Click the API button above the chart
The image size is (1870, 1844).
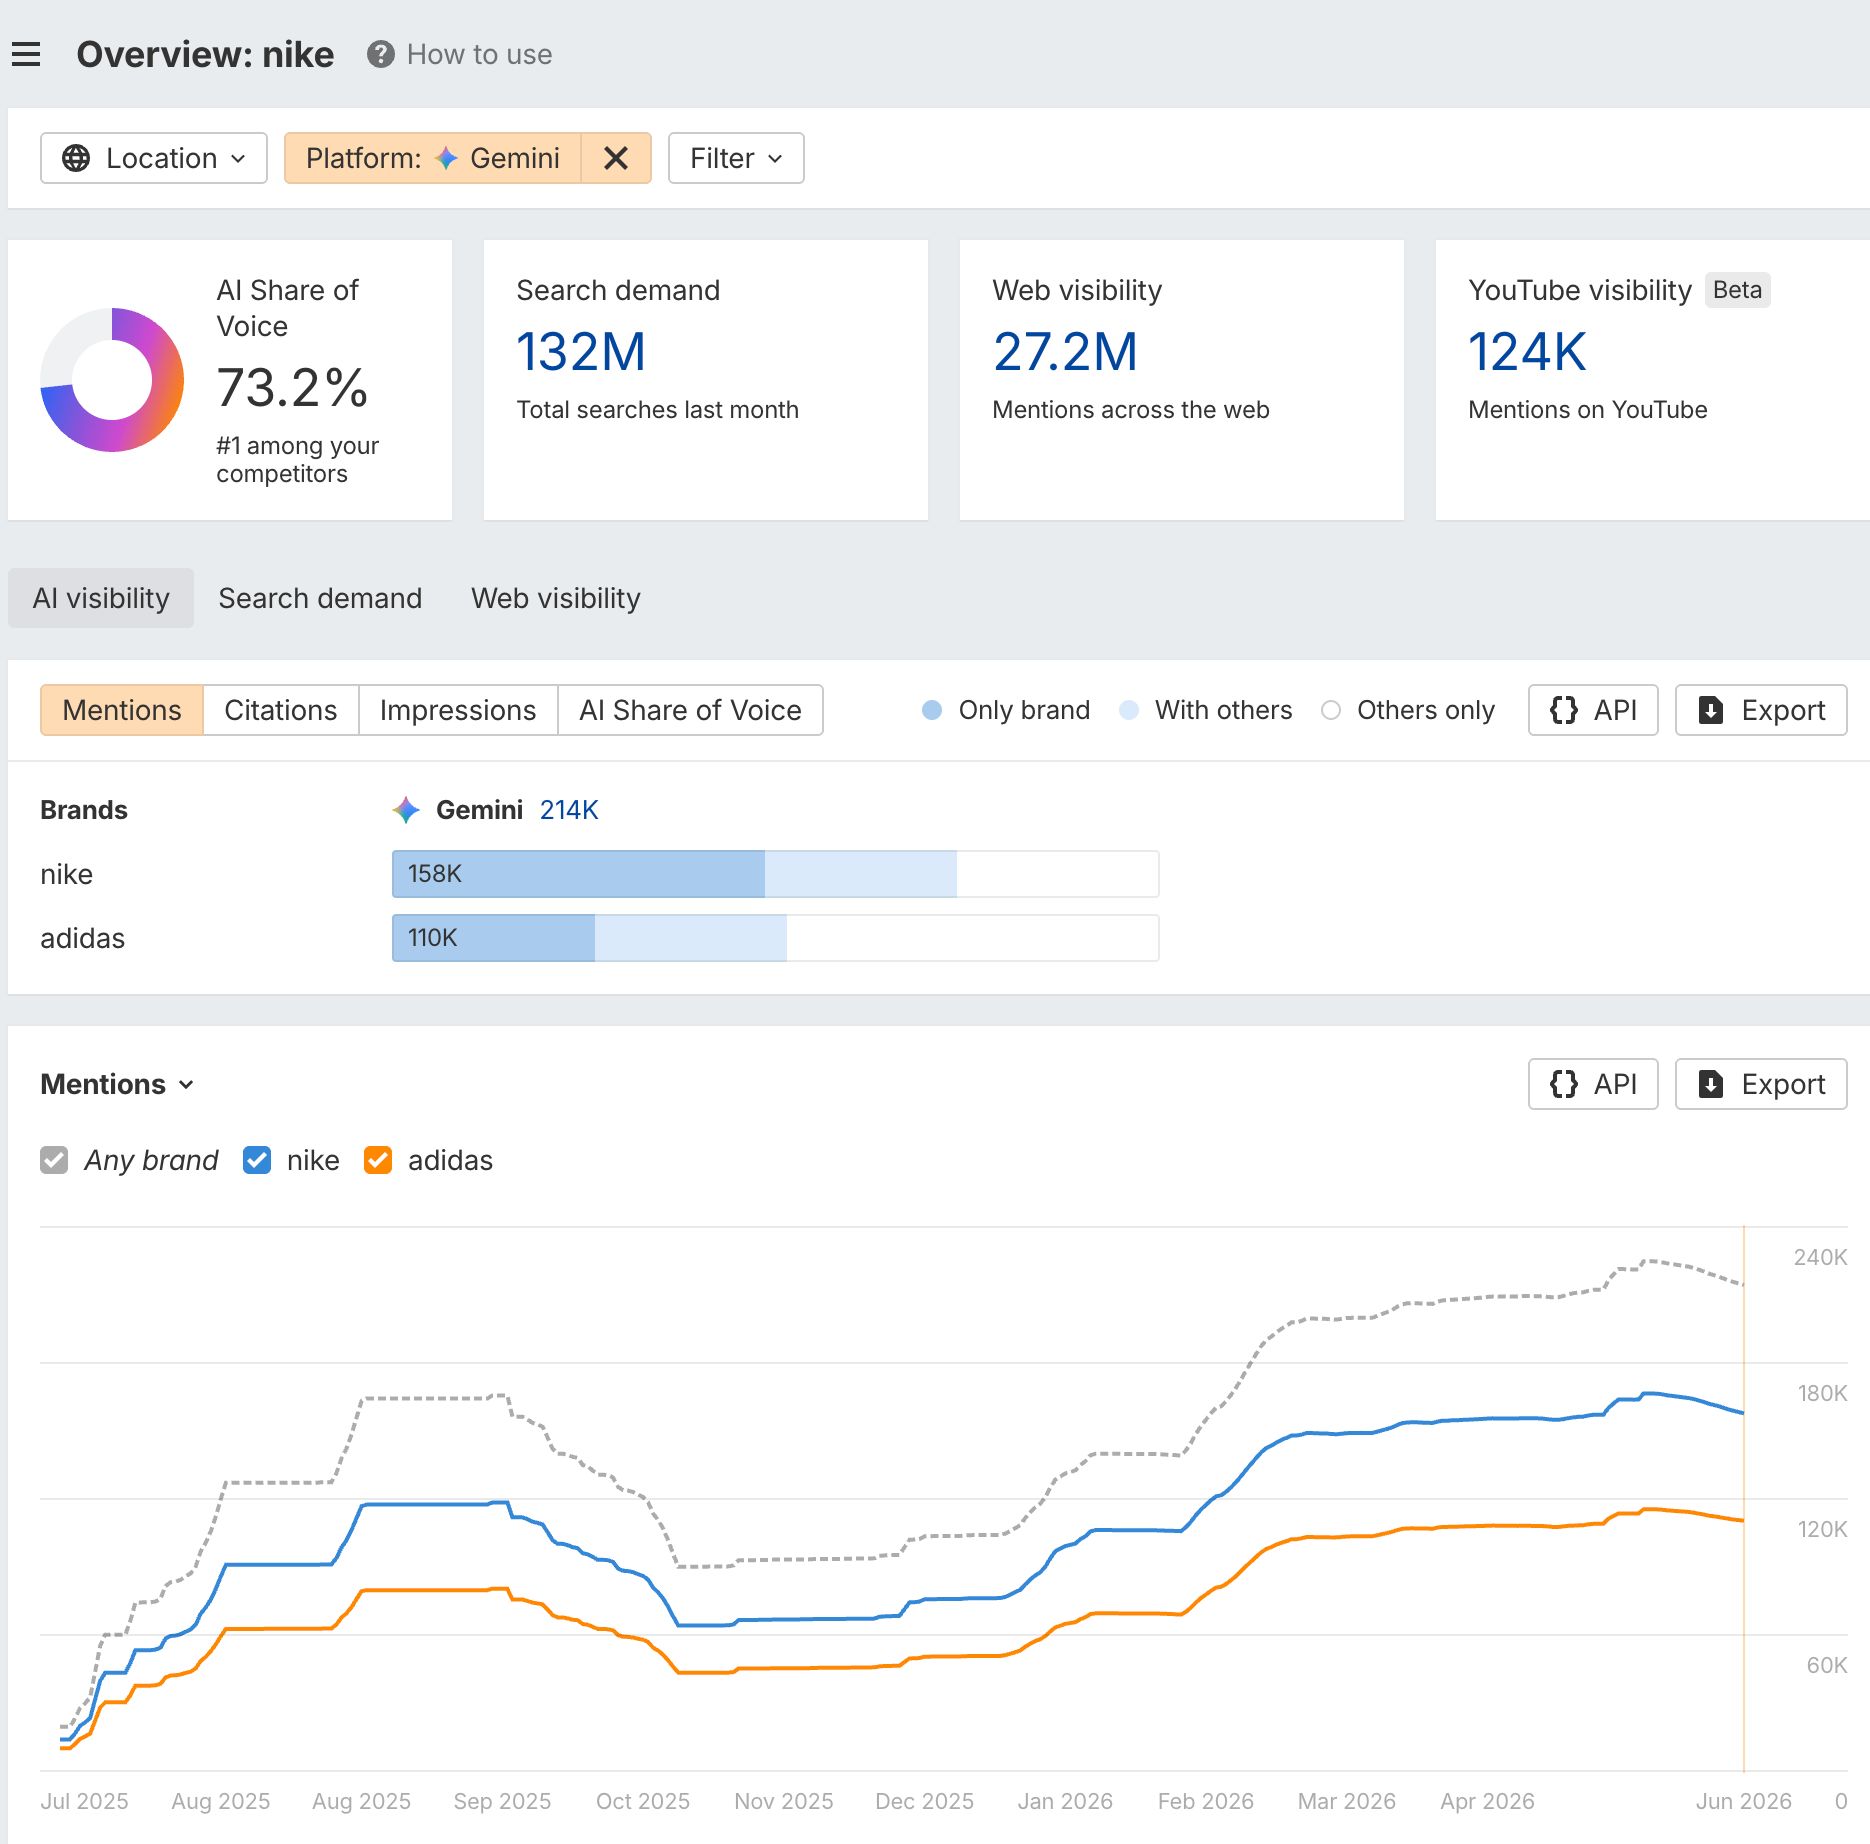pos(1593,1084)
